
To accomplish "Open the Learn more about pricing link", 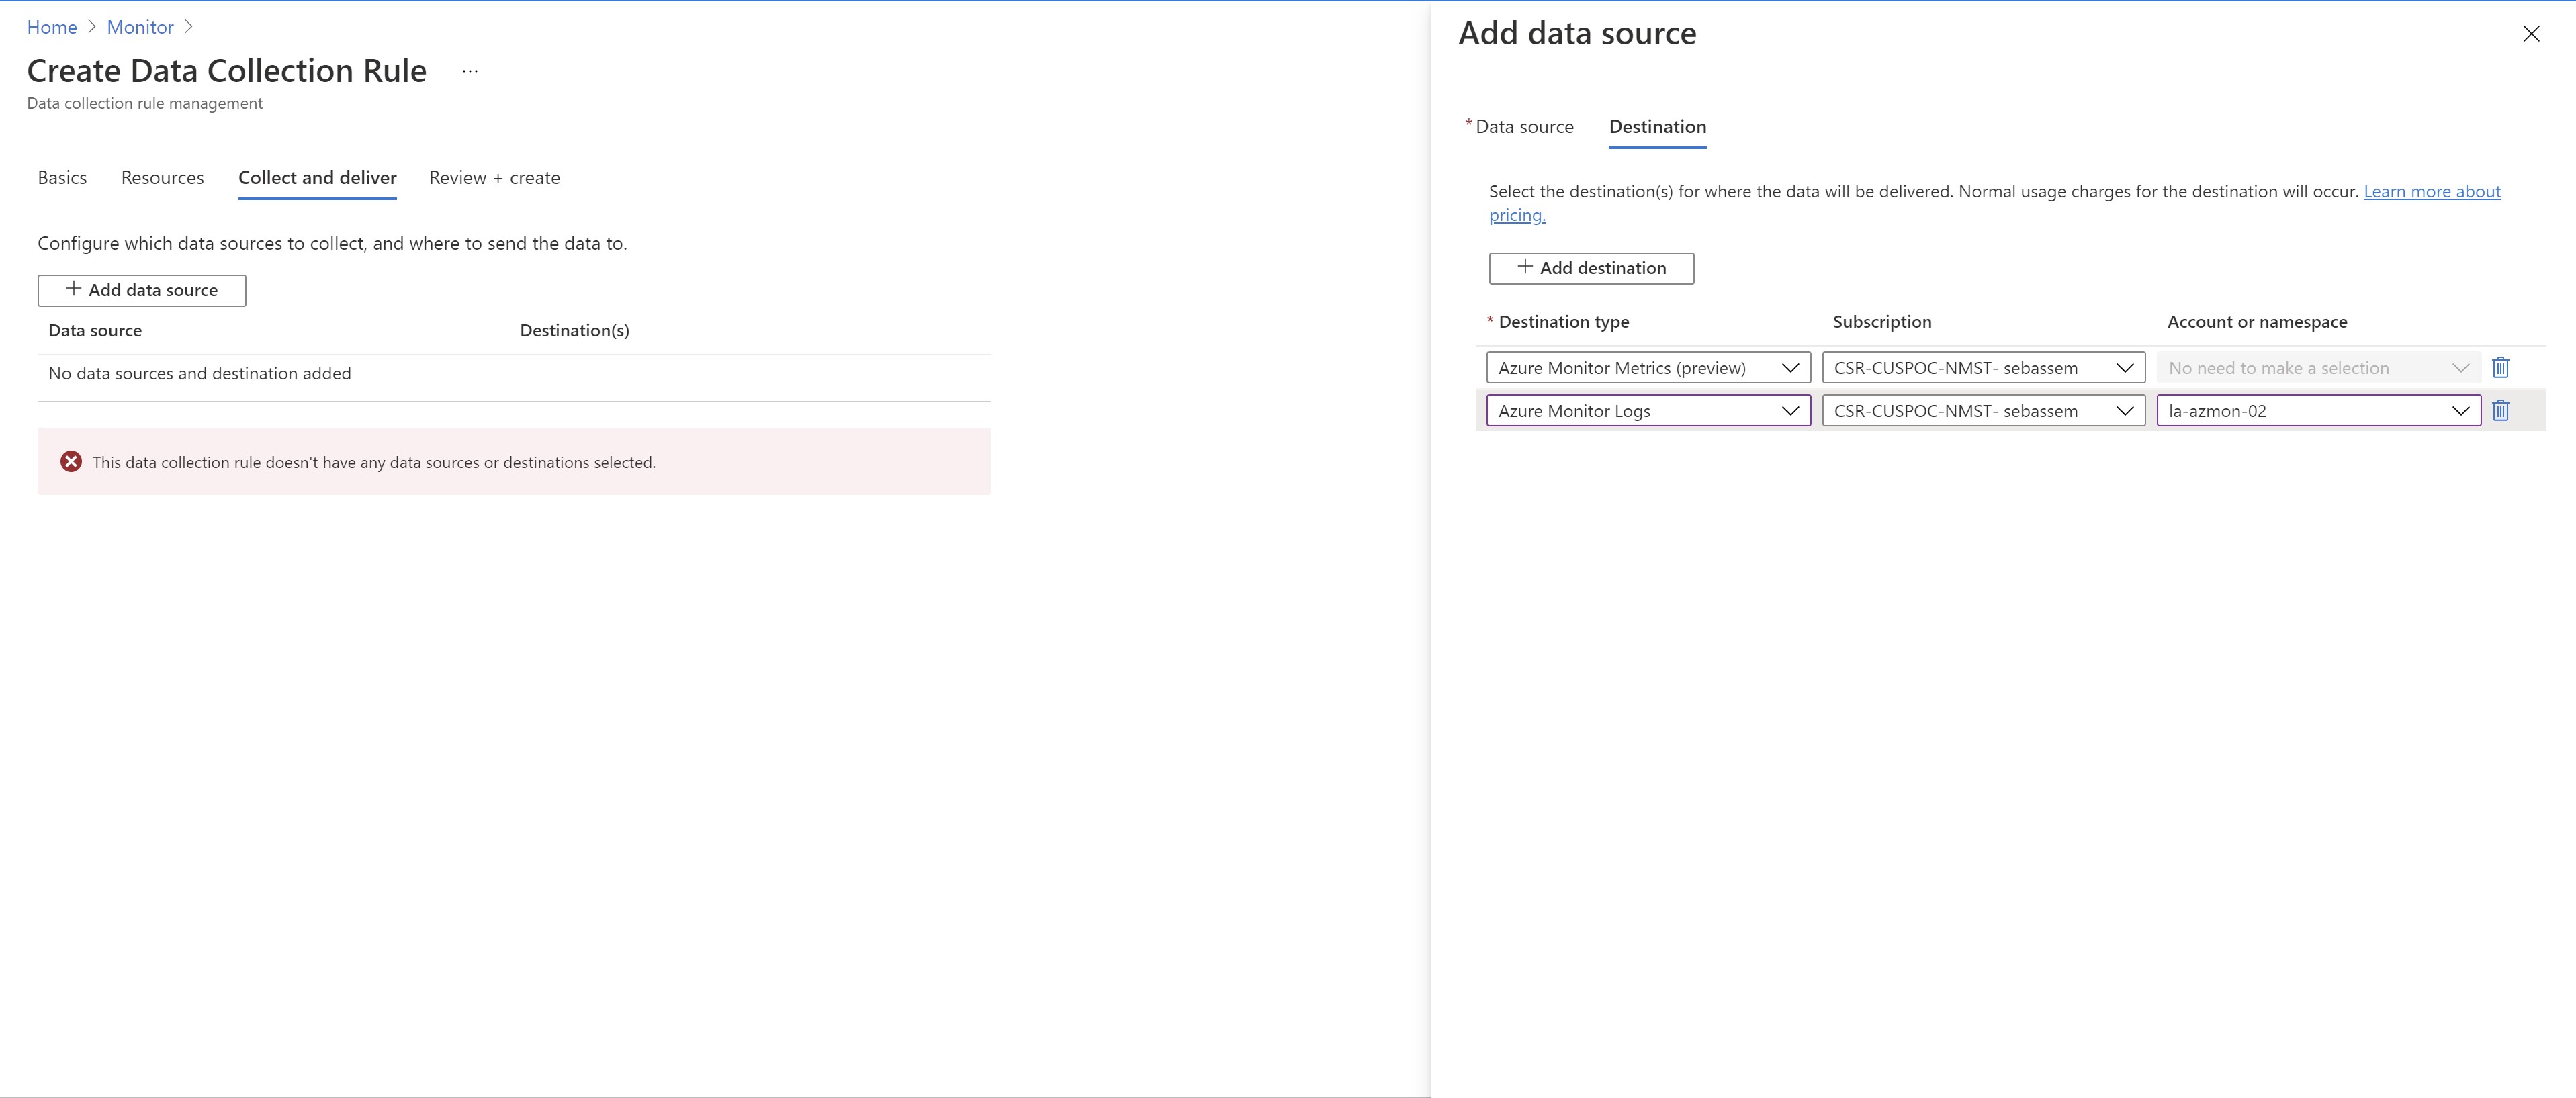I will [x=2431, y=192].
